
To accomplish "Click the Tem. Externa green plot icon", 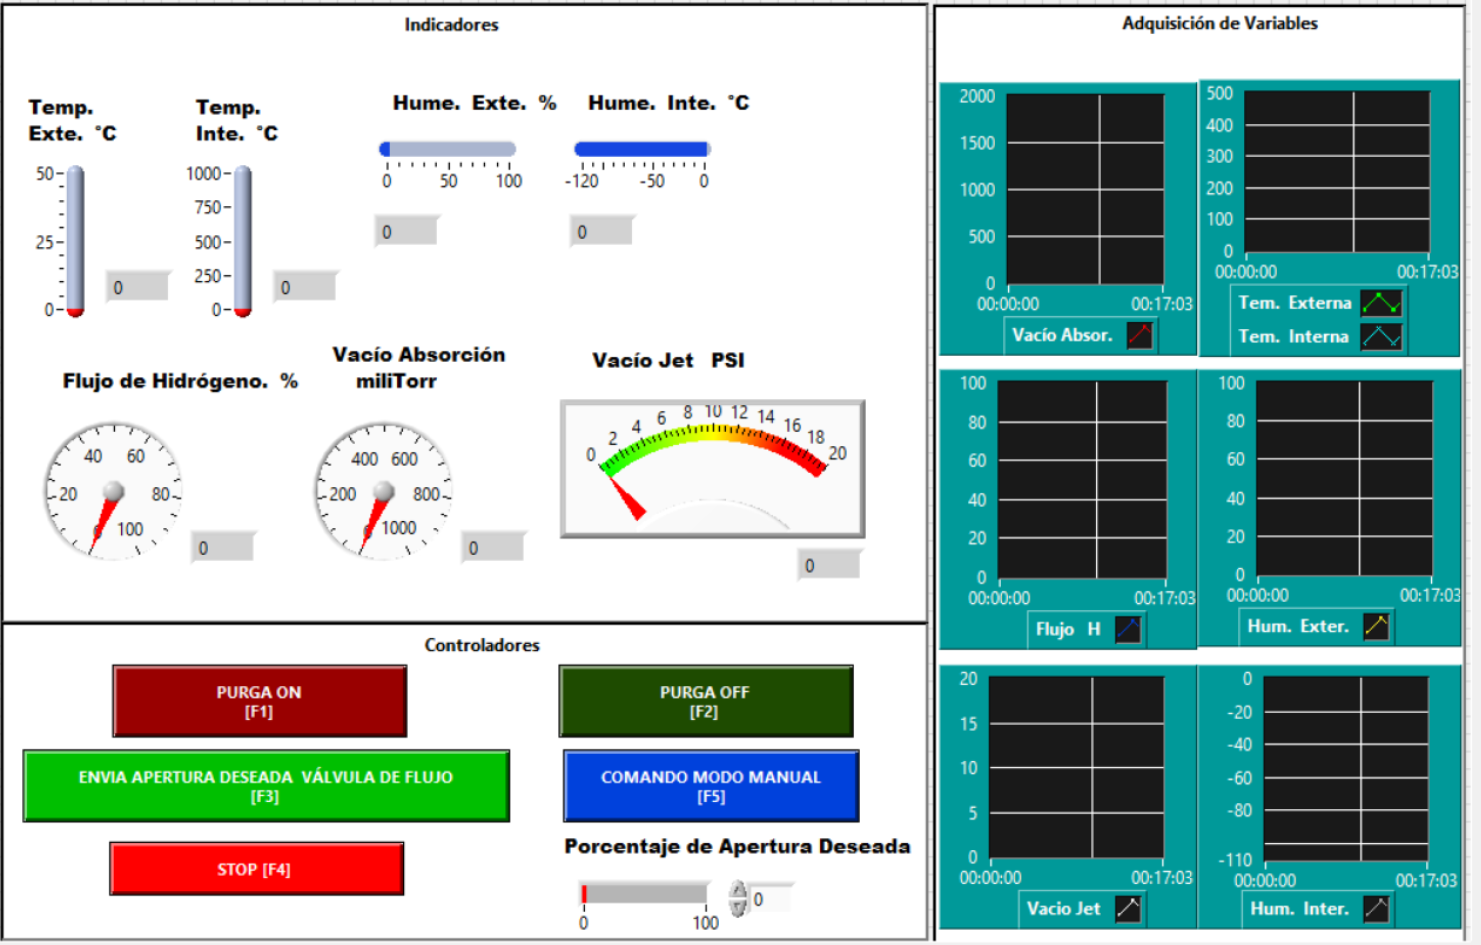I will coord(1381,303).
